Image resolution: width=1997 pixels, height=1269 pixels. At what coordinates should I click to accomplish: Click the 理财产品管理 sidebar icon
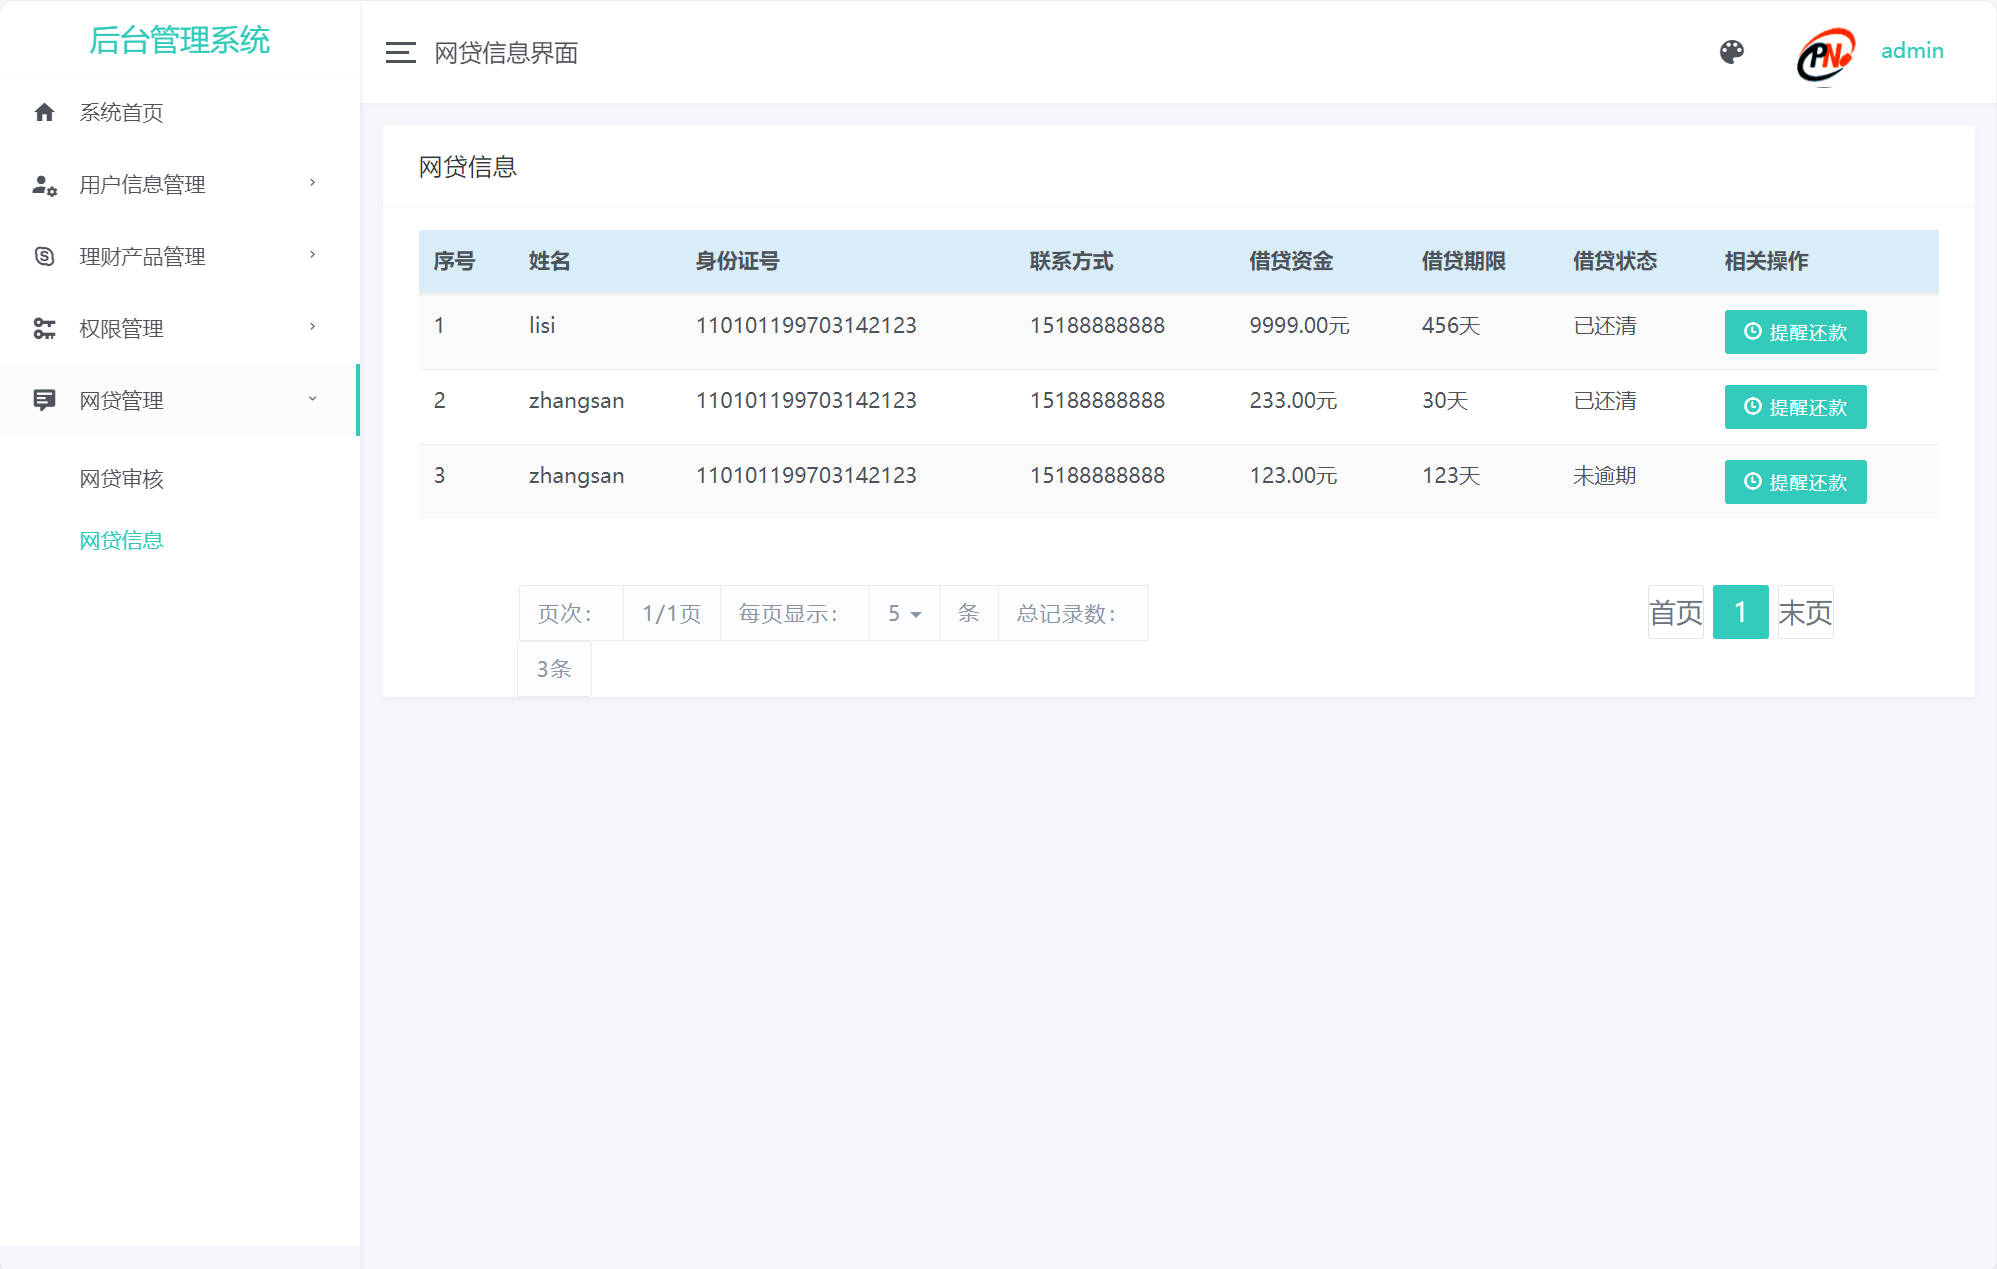click(44, 256)
